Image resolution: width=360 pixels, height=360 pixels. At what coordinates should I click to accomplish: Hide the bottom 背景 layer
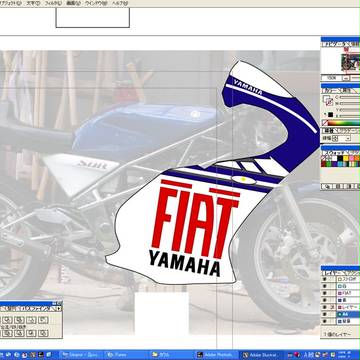[x=325, y=321]
